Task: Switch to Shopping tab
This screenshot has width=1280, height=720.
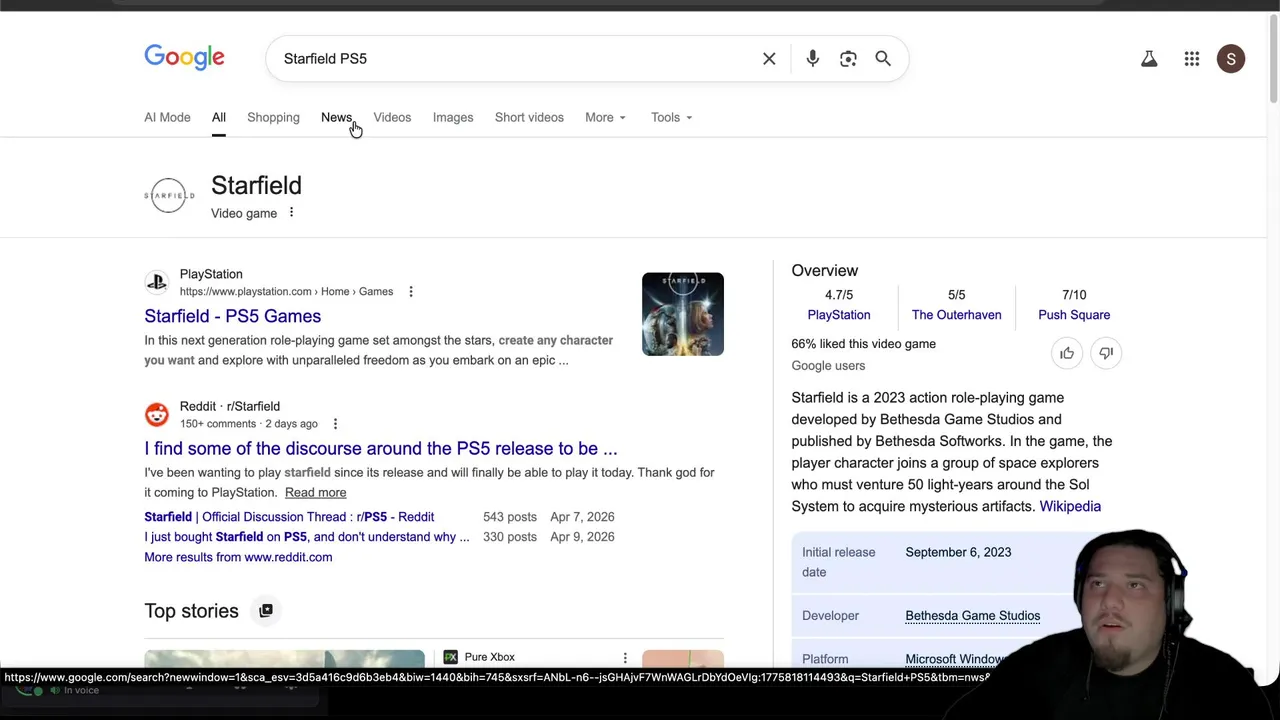Action: tap(273, 117)
